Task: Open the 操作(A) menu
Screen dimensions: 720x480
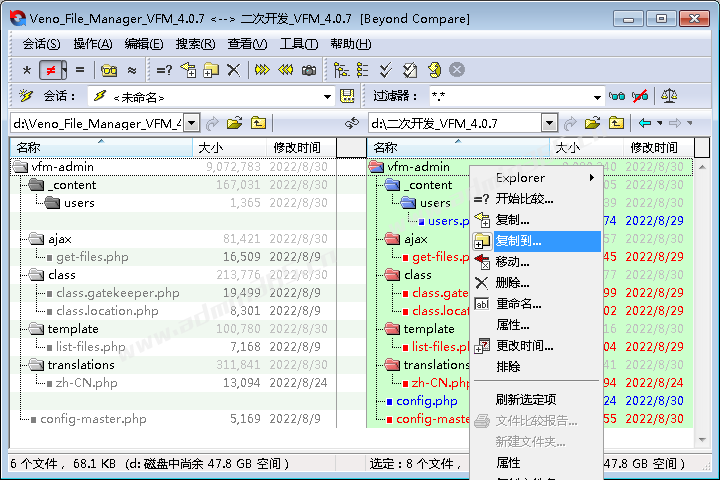Action: 92,44
